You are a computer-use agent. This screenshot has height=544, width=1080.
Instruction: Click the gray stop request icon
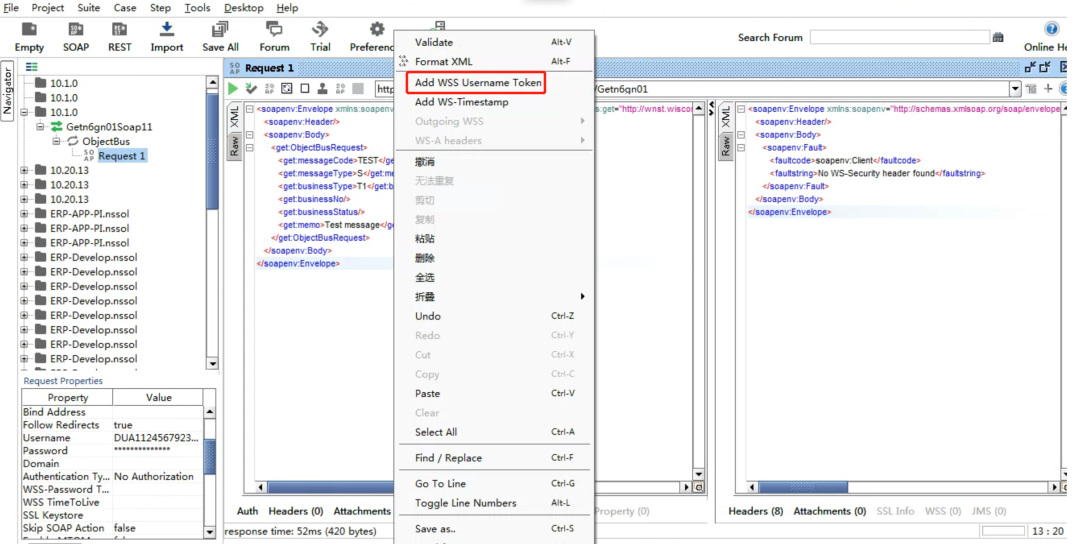tap(358, 88)
